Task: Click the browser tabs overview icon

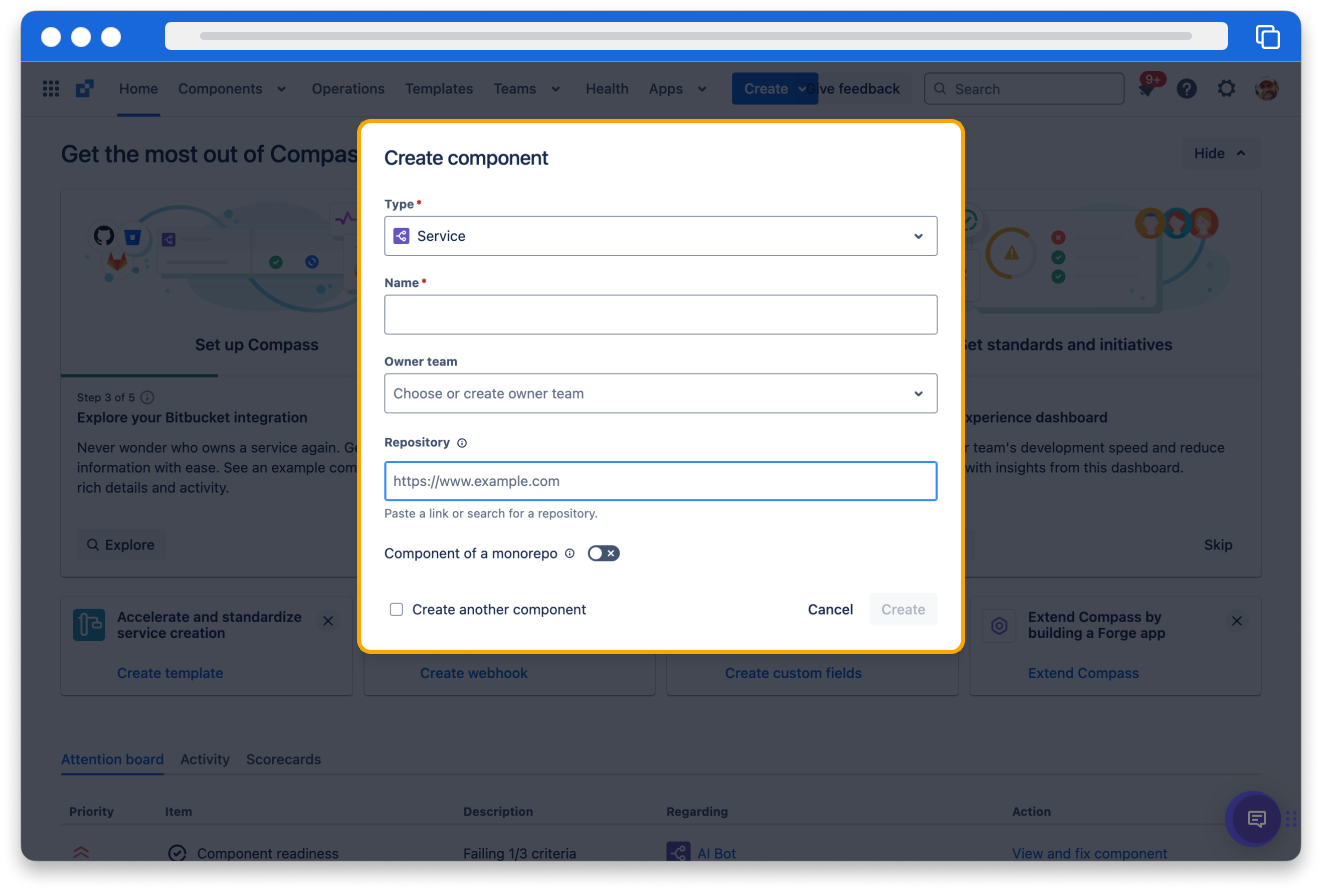Action: [x=1268, y=37]
